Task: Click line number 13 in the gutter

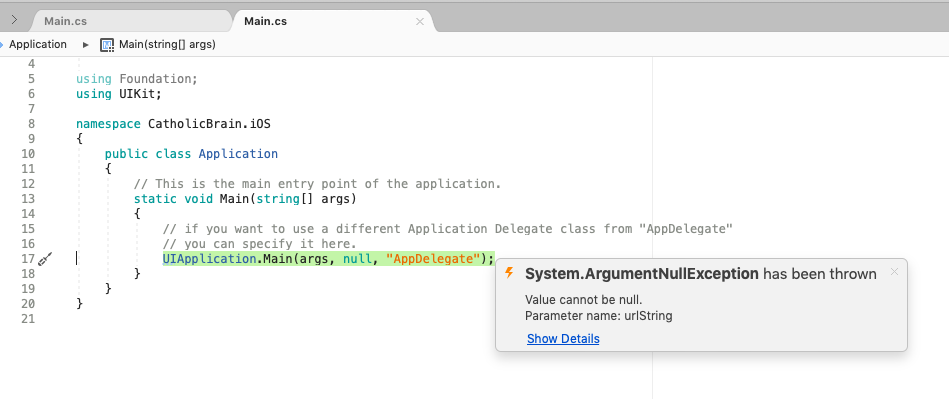Action: click(28, 199)
